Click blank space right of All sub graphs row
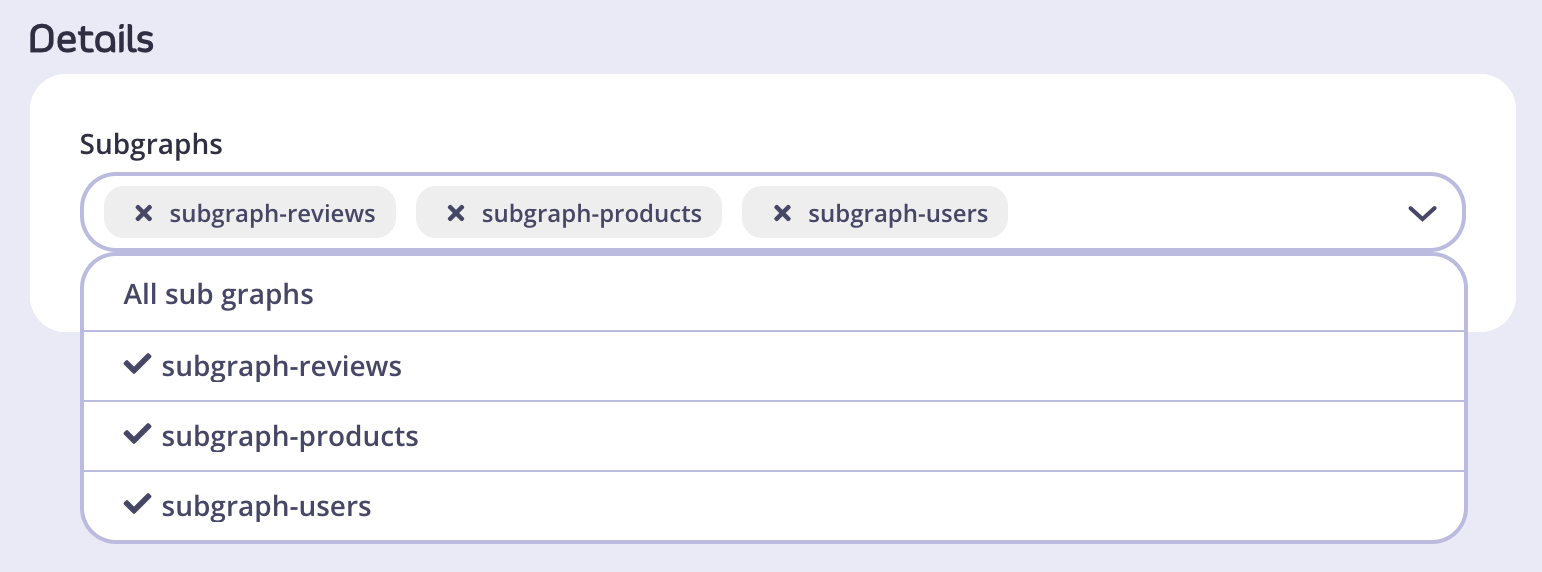Viewport: 1542px width, 572px height. coord(900,295)
